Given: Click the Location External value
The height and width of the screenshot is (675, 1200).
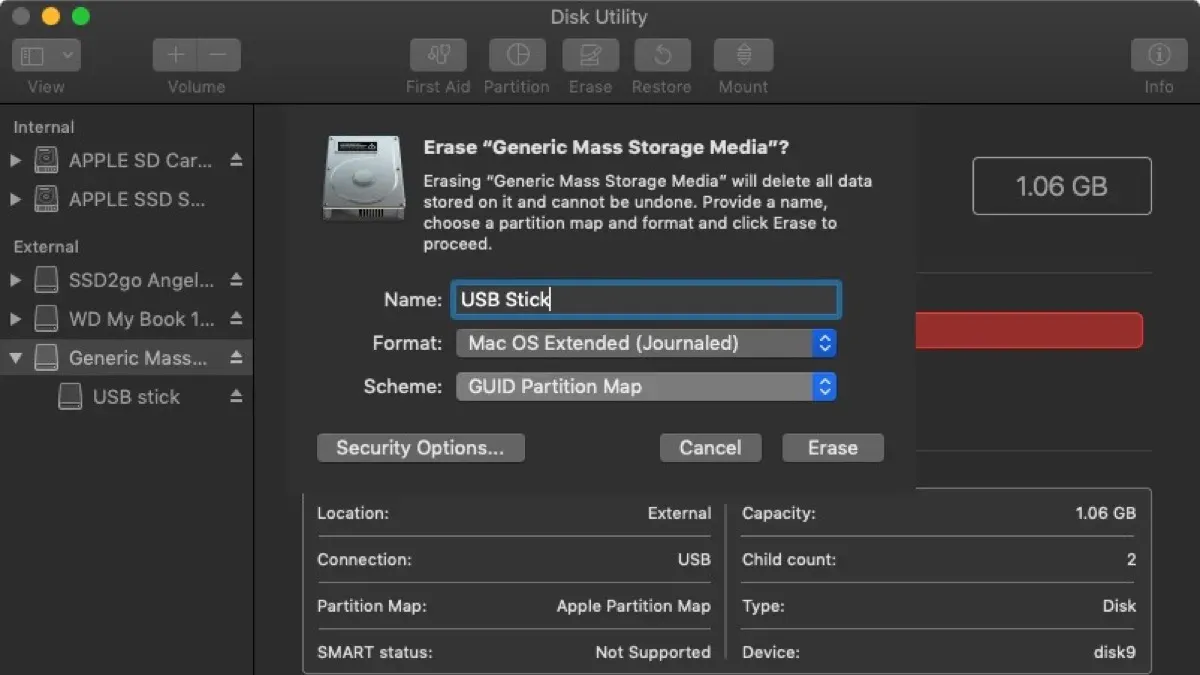Looking at the screenshot, I should pyautogui.click(x=679, y=513).
